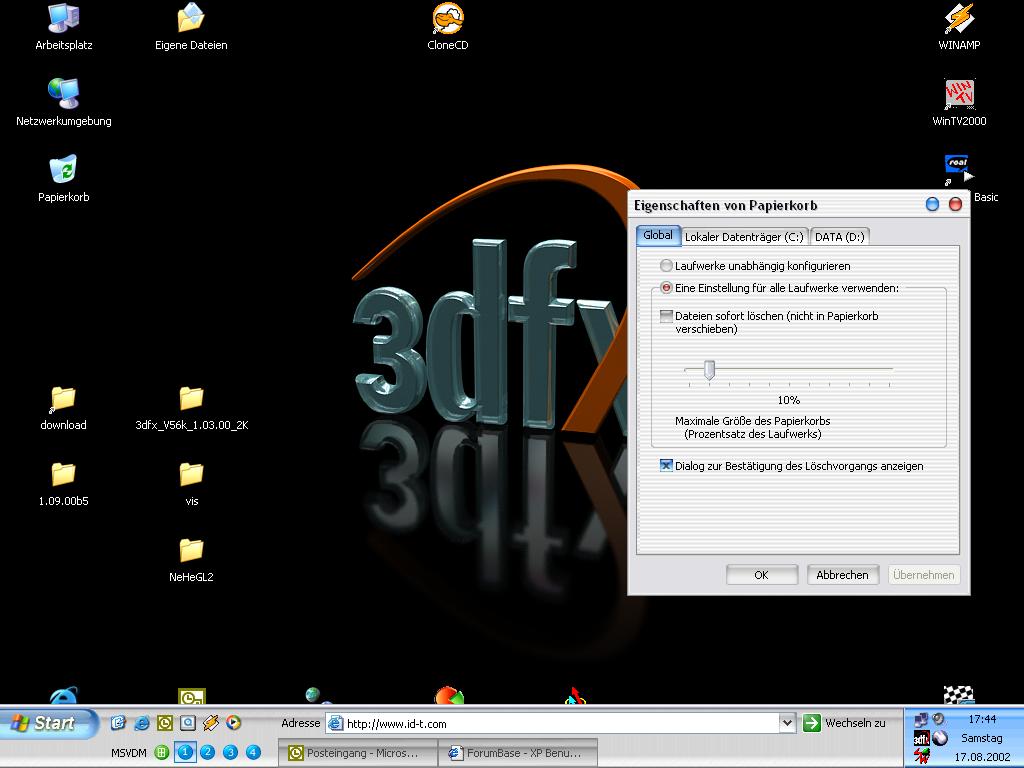
Task: Click Show Desktop quick launch icon
Action: coord(118,723)
